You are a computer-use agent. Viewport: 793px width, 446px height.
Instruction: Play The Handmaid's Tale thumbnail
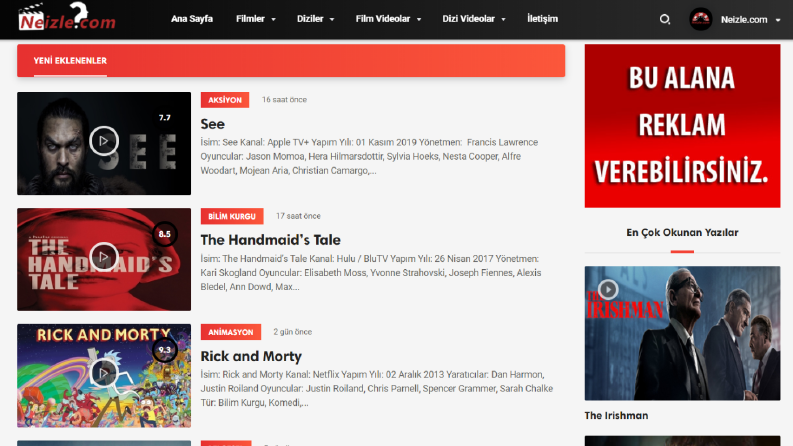[x=104, y=257]
